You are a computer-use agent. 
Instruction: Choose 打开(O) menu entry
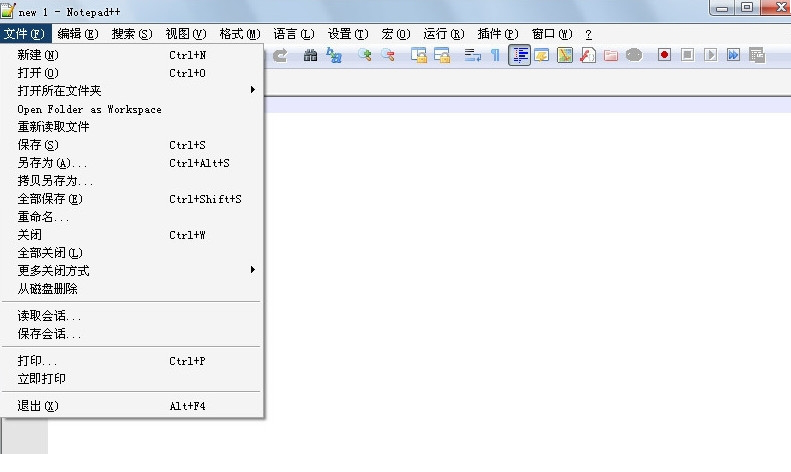[x=132, y=73]
